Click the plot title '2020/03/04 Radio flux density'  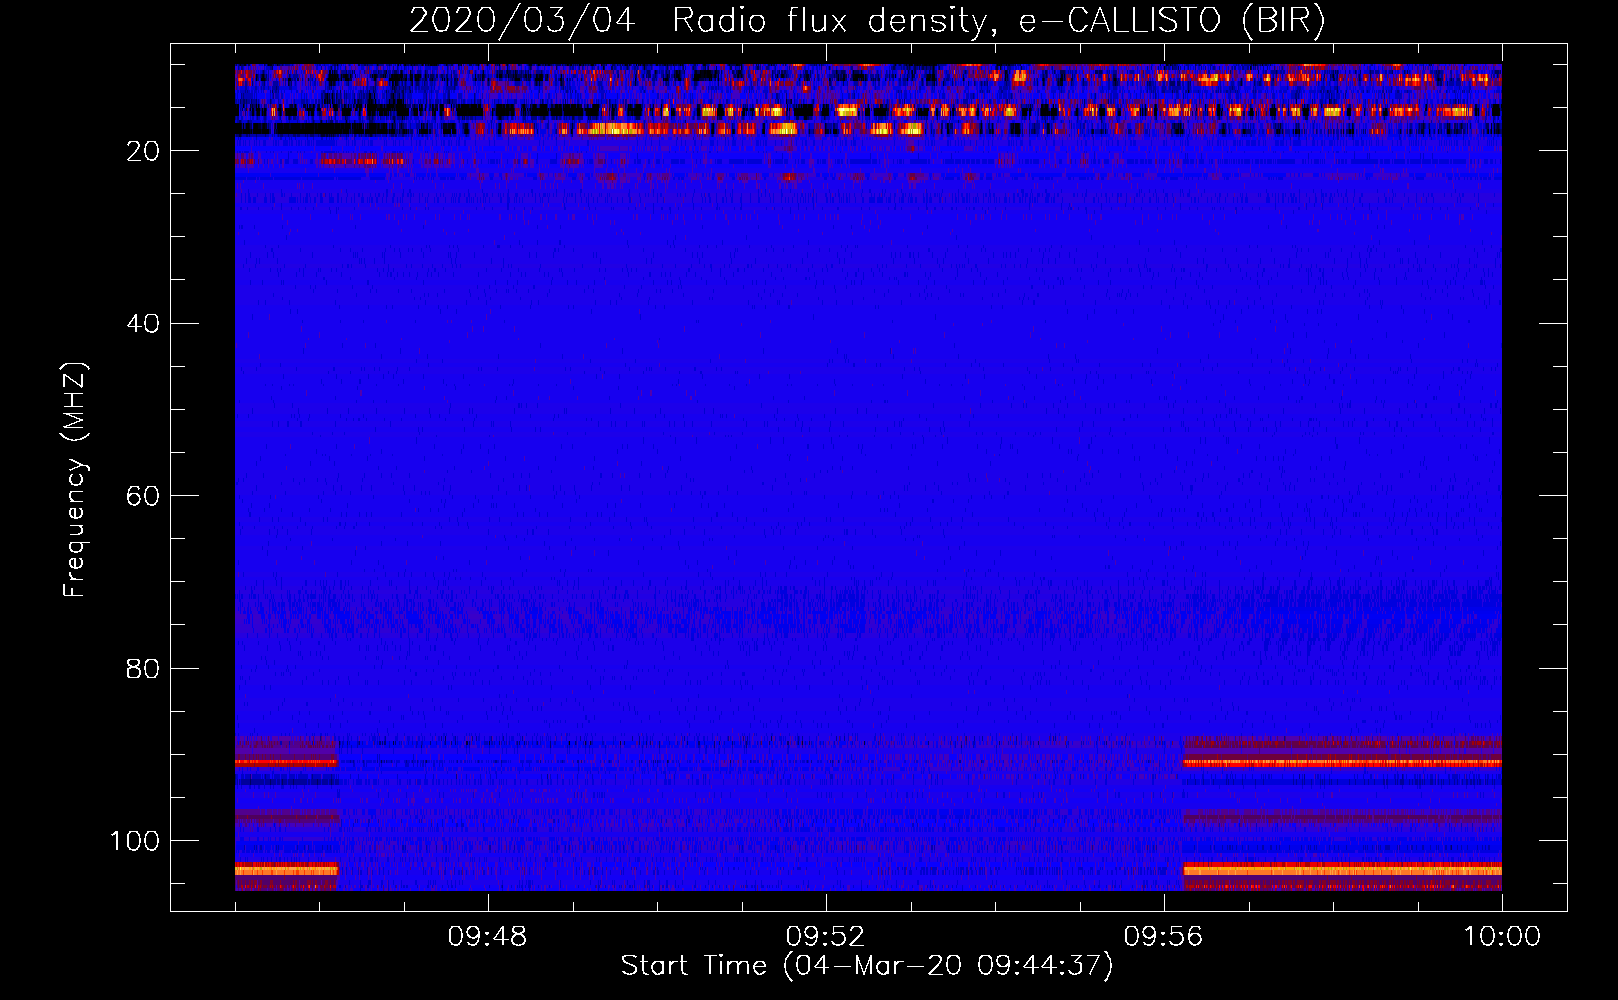[x=868, y=20]
